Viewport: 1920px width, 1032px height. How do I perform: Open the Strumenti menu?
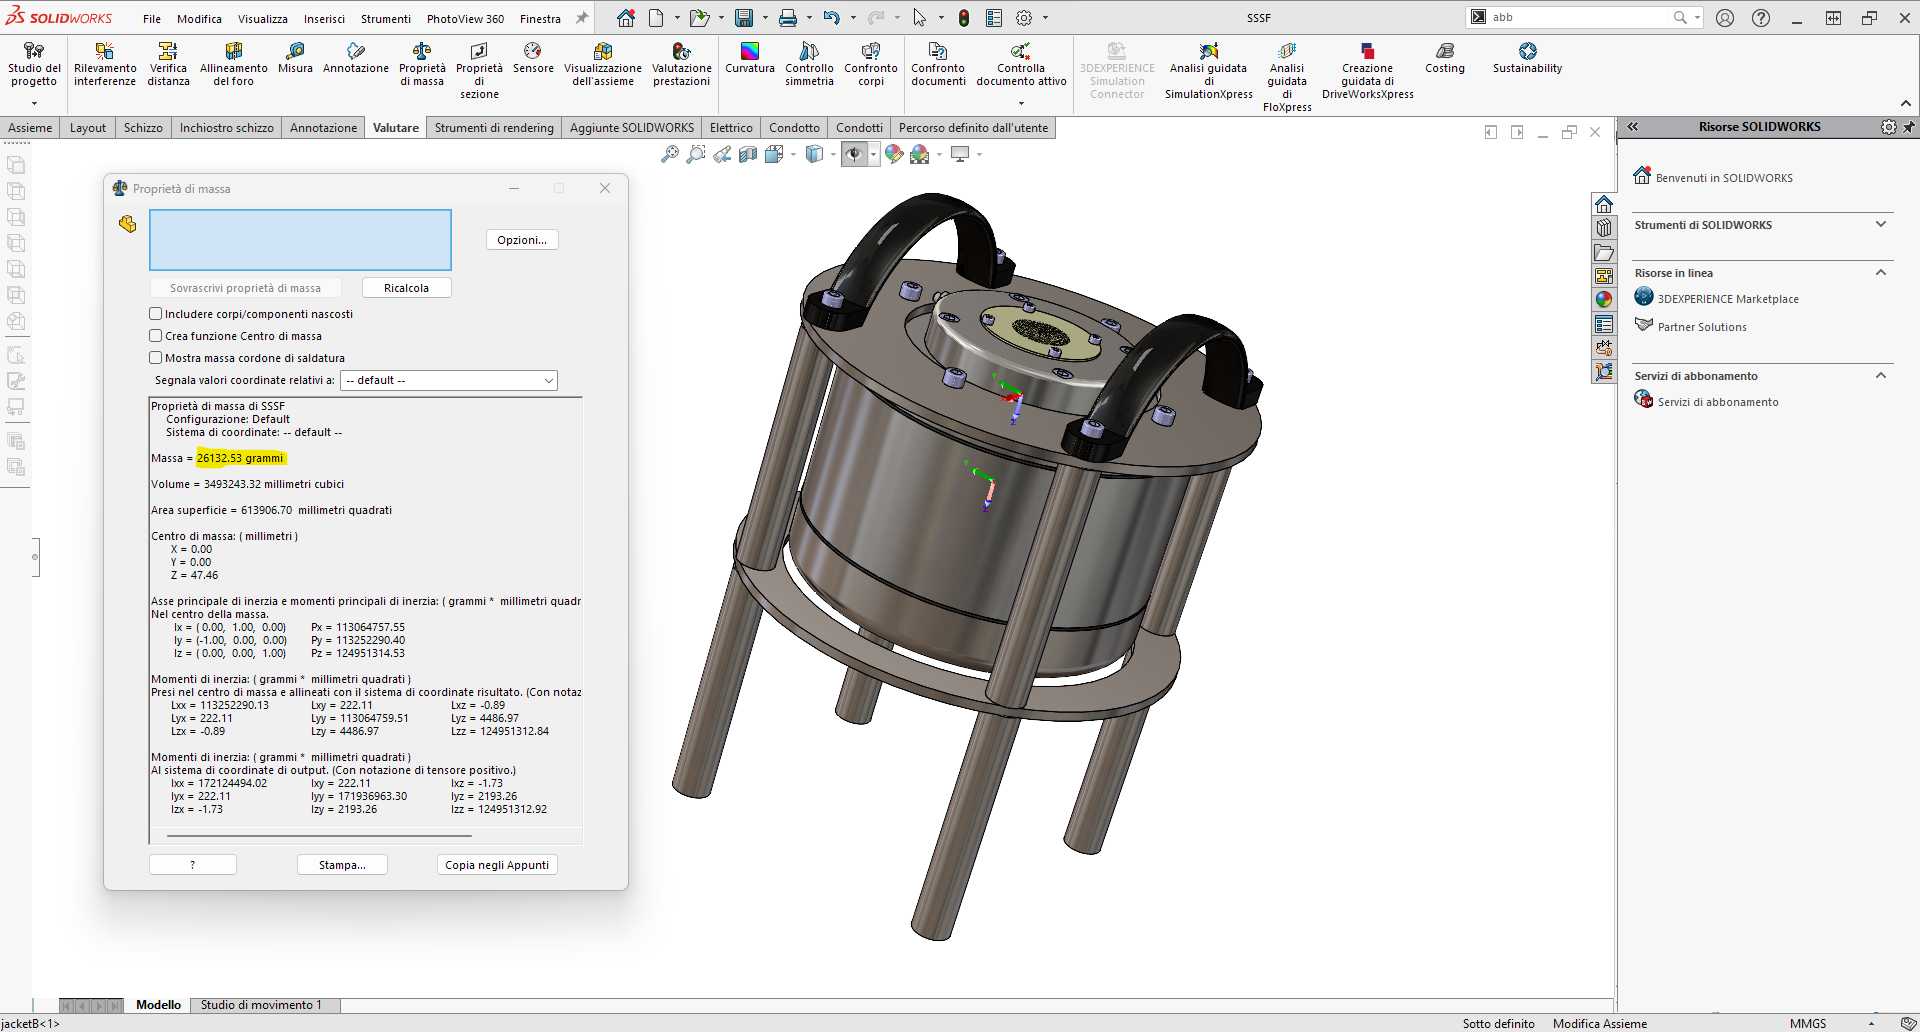coord(386,19)
